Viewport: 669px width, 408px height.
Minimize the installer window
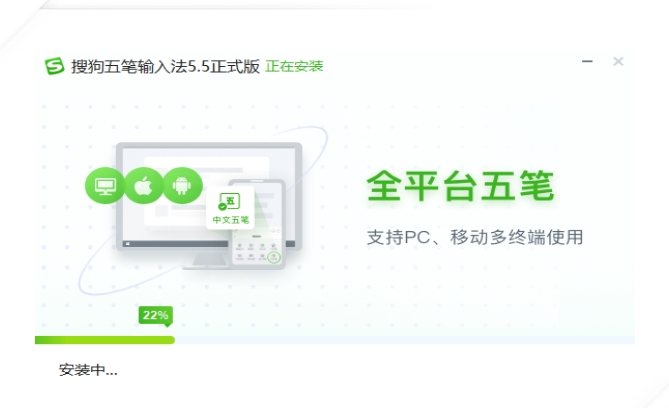(587, 61)
